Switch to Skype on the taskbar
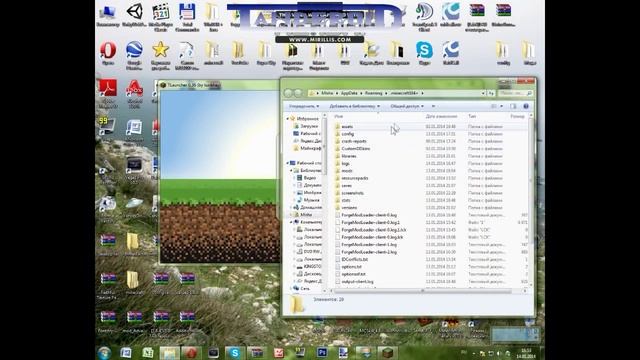The width and height of the screenshot is (640, 360). point(235,353)
